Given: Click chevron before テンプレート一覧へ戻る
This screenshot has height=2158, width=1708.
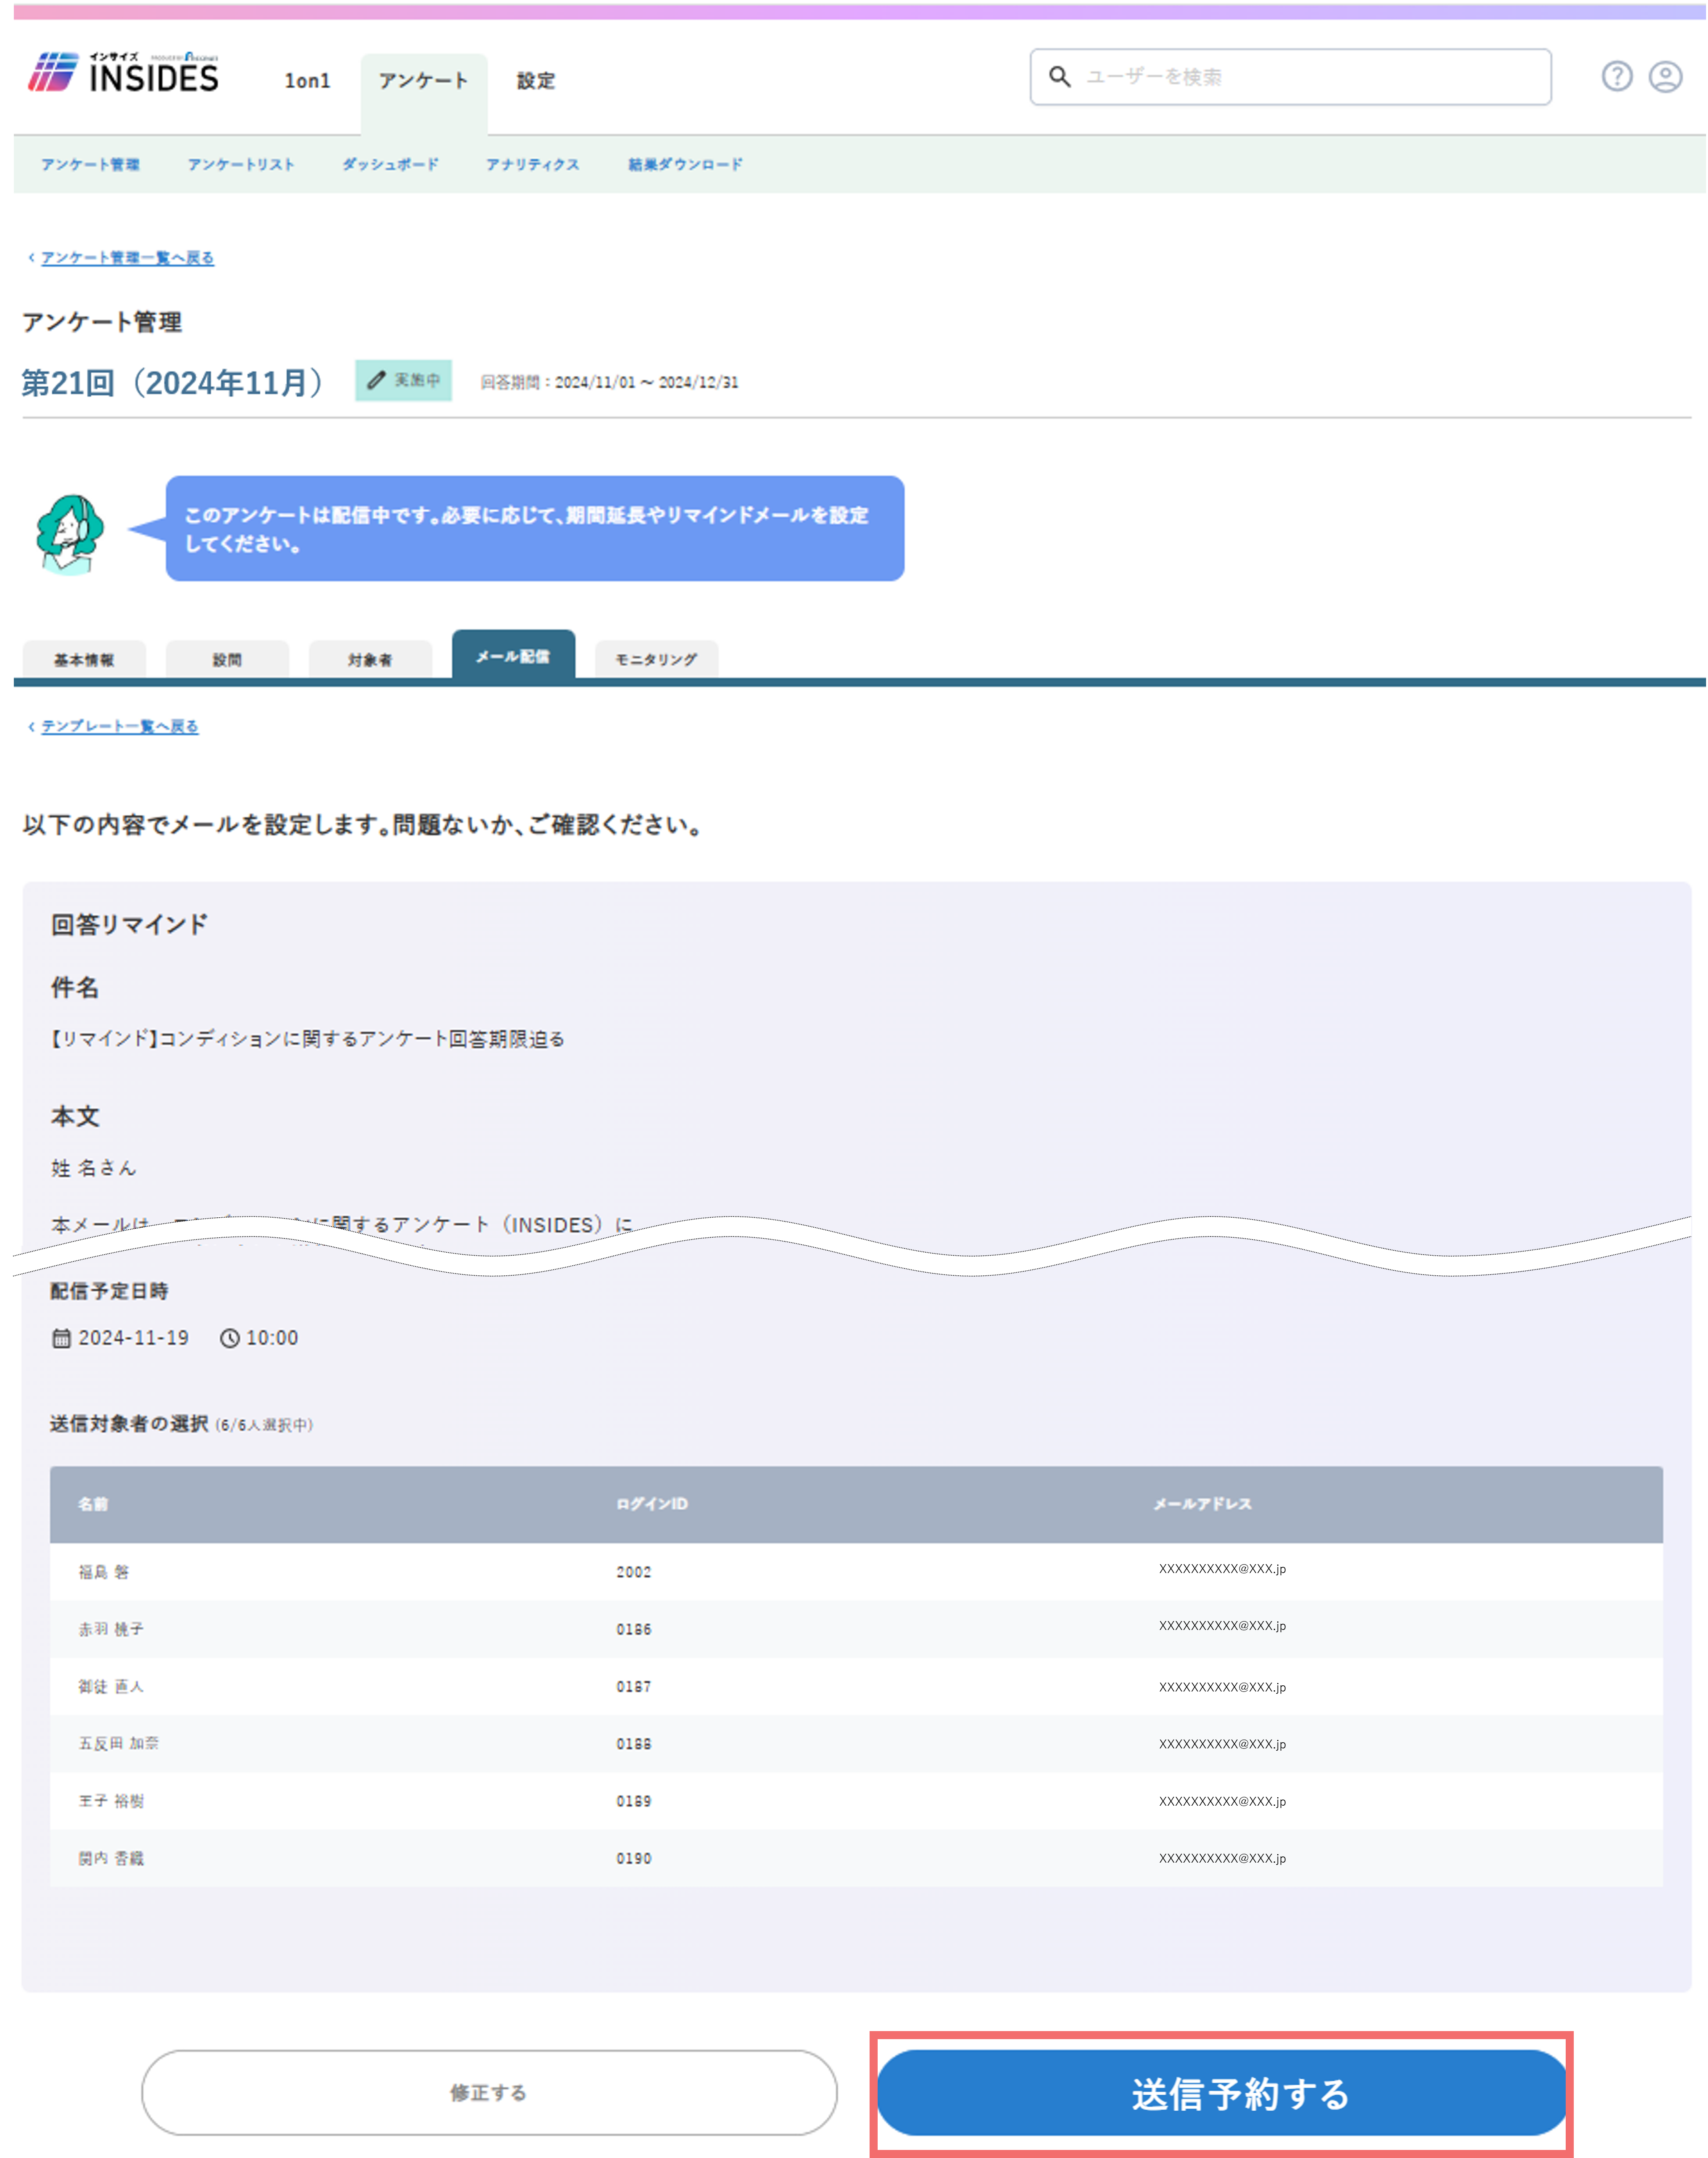Looking at the screenshot, I should [32, 726].
